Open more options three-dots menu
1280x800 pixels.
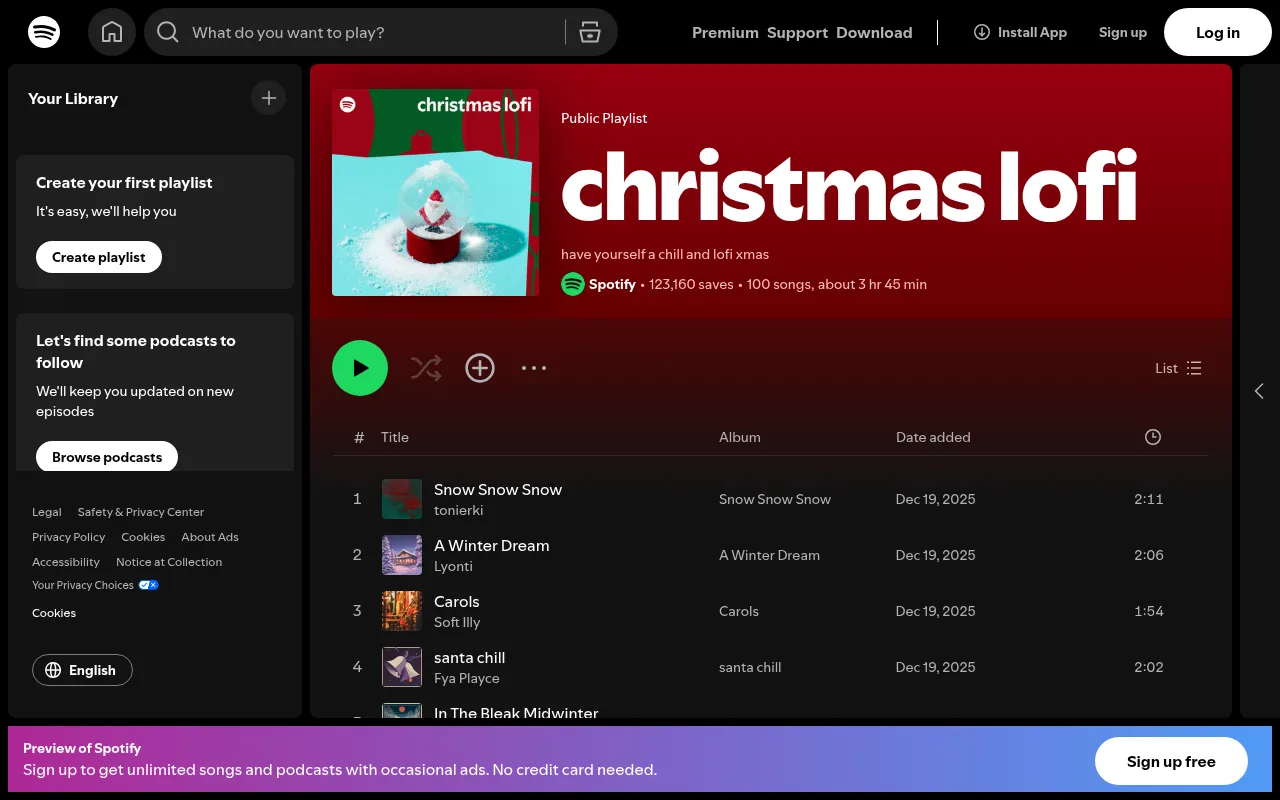(534, 368)
